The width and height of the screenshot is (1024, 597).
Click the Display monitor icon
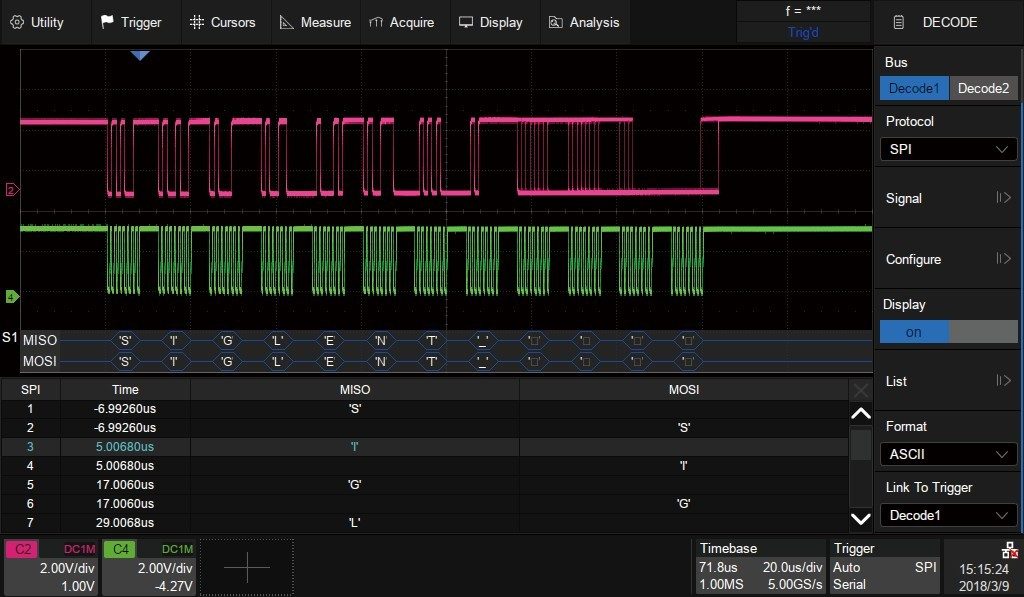coord(466,22)
